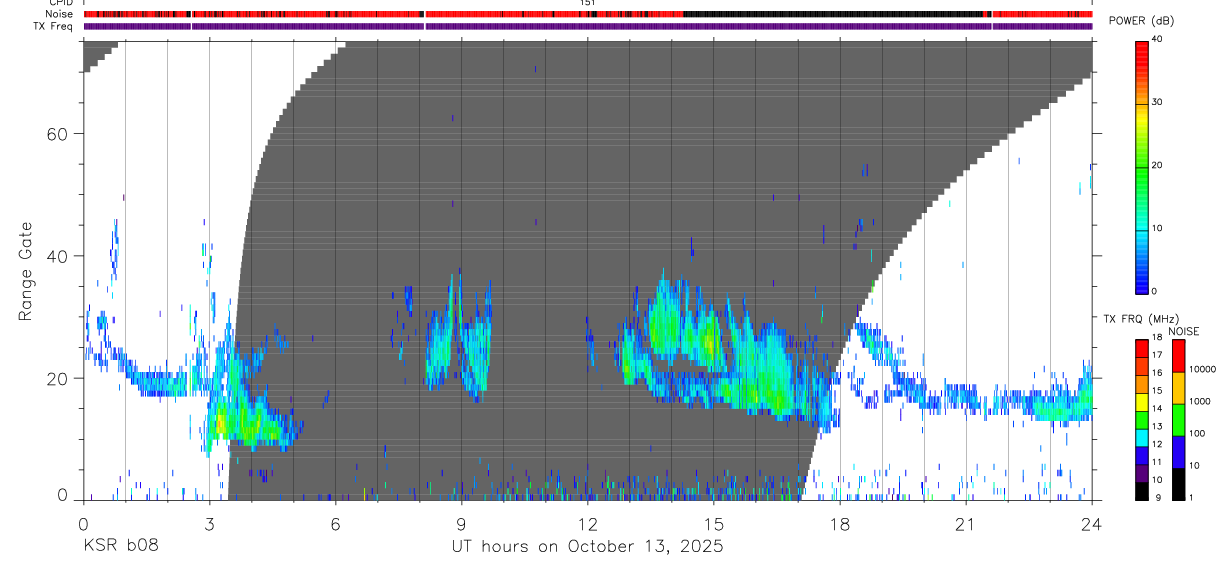This screenshot has height=567, width=1228.
Task: Click the orange 1000 noise legend swatch
Action: pyautogui.click(x=1178, y=388)
